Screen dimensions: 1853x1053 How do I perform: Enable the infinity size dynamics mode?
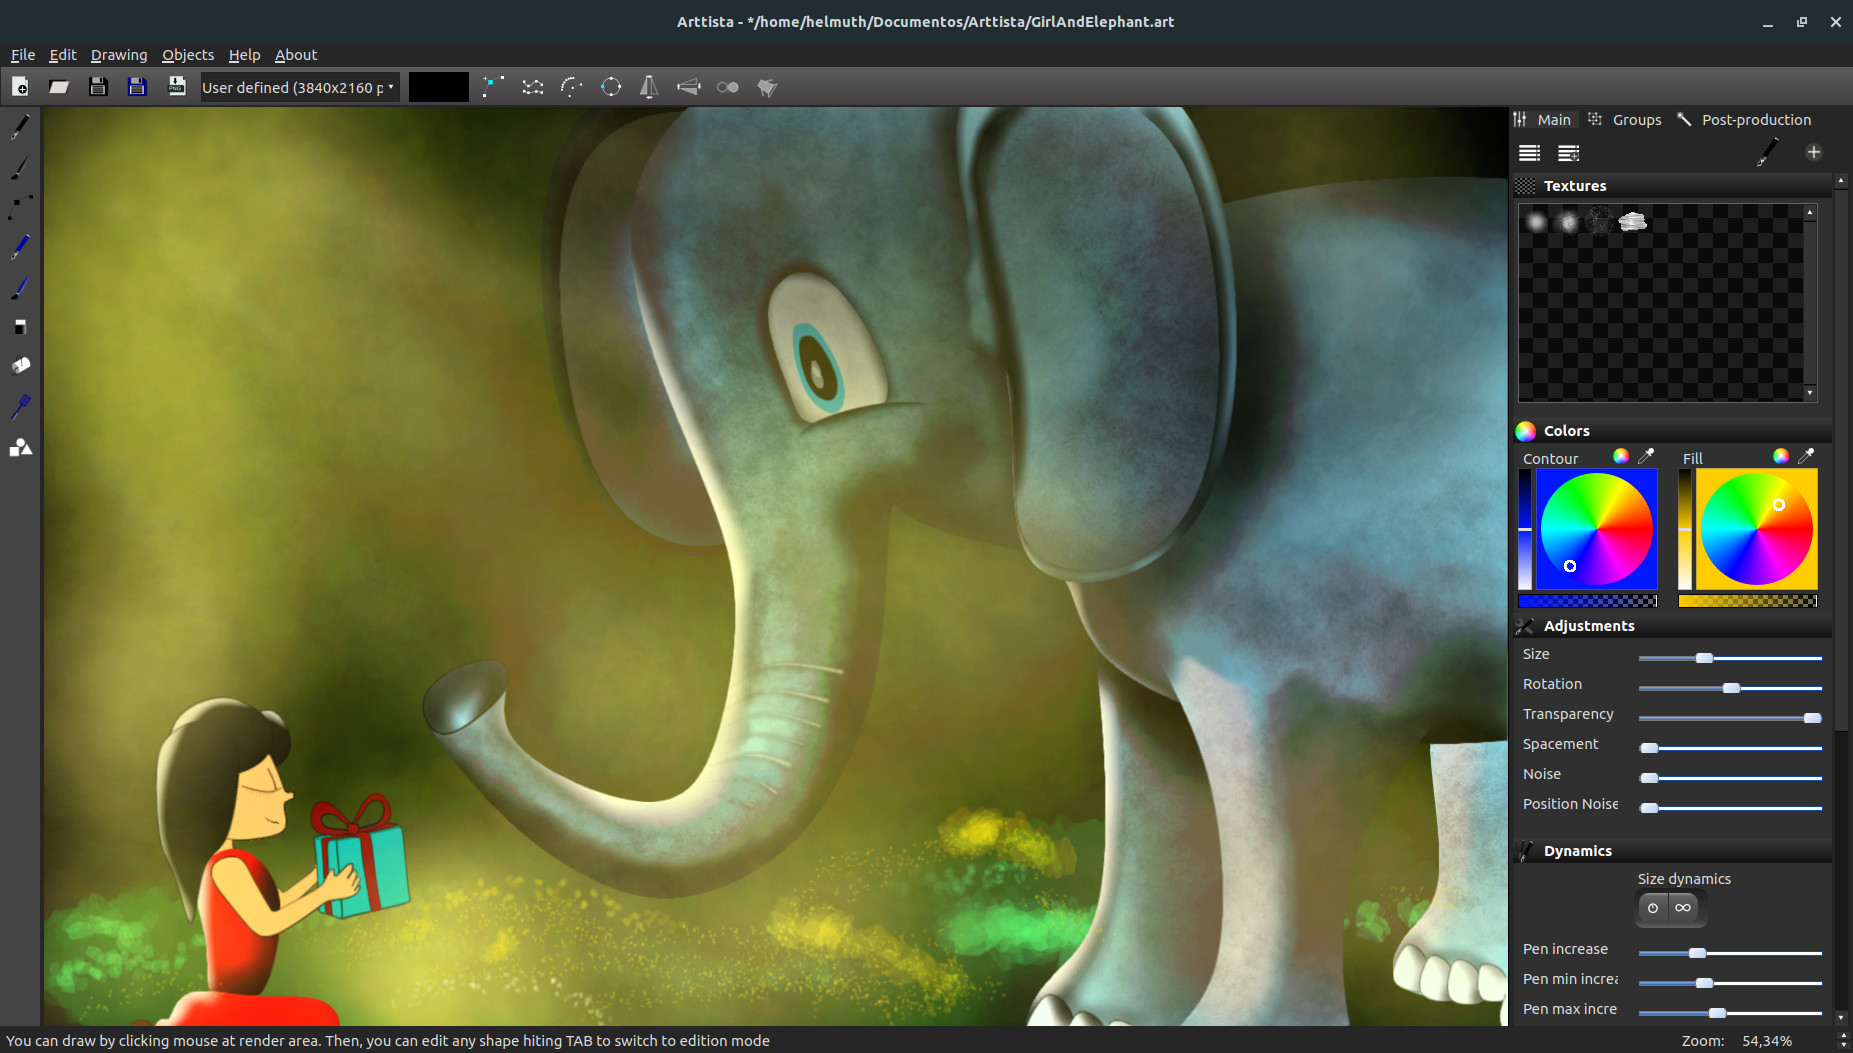pos(1685,908)
